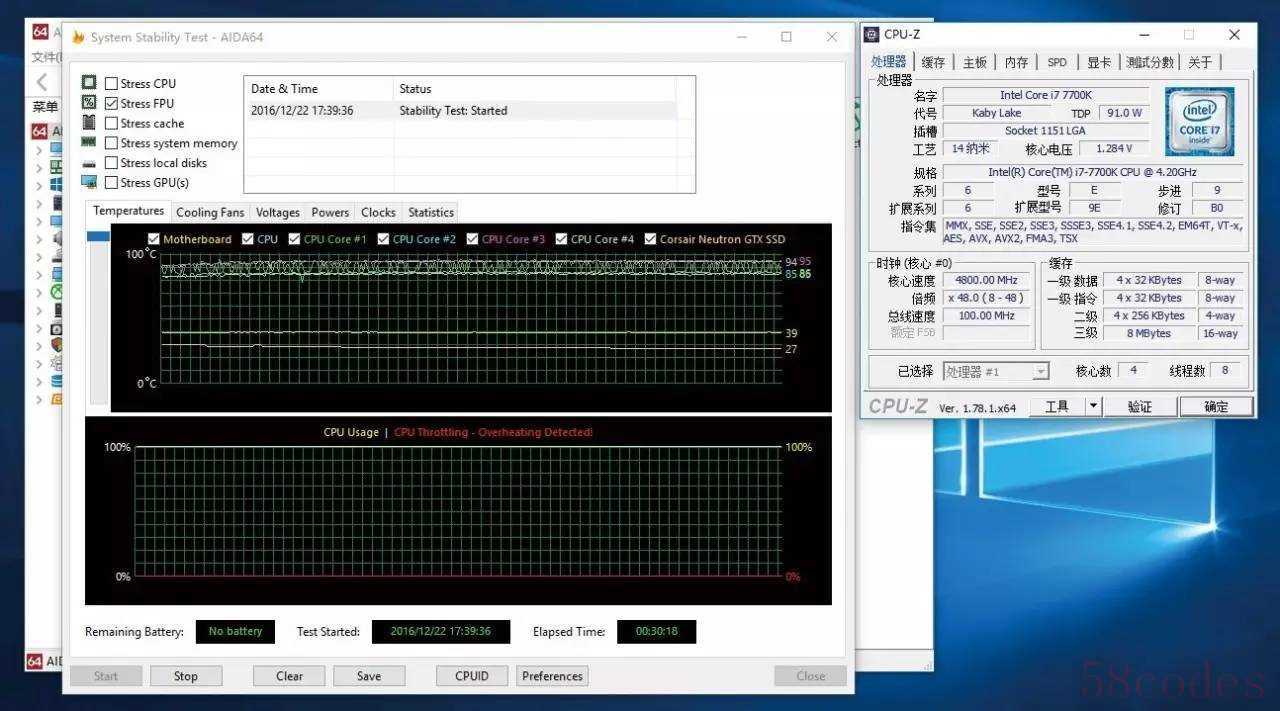This screenshot has width=1280, height=711.
Task: Uncheck the CPU temperature graph checkbox
Action: coord(247,239)
